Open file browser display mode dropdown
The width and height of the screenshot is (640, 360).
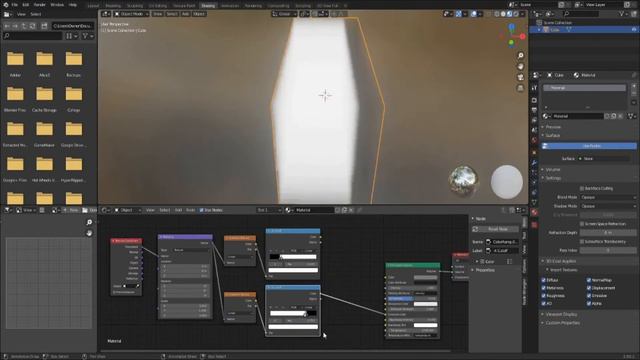pos(71,36)
